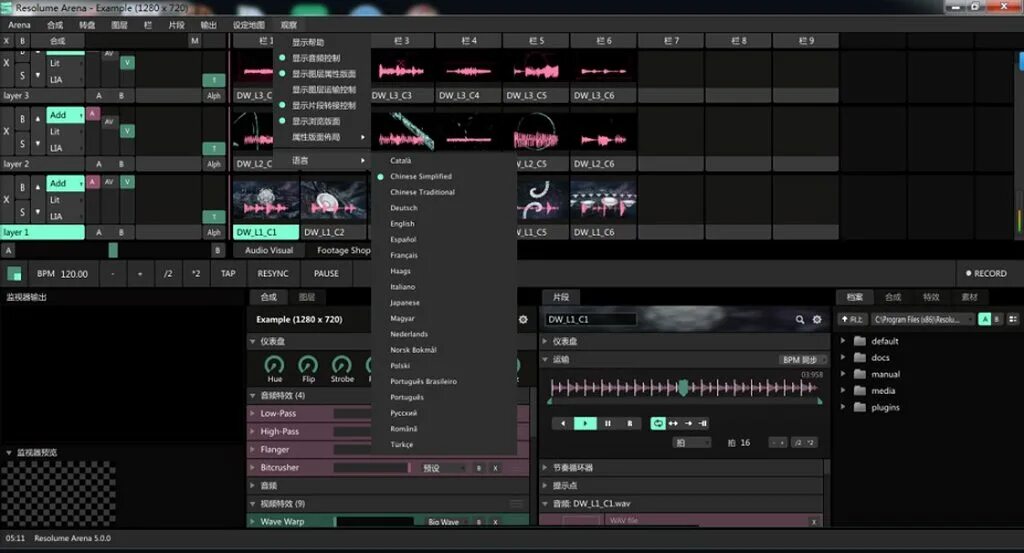Screen dimensions: 1024x553
Task: Double BPM with *2 button
Action: [x=196, y=274]
